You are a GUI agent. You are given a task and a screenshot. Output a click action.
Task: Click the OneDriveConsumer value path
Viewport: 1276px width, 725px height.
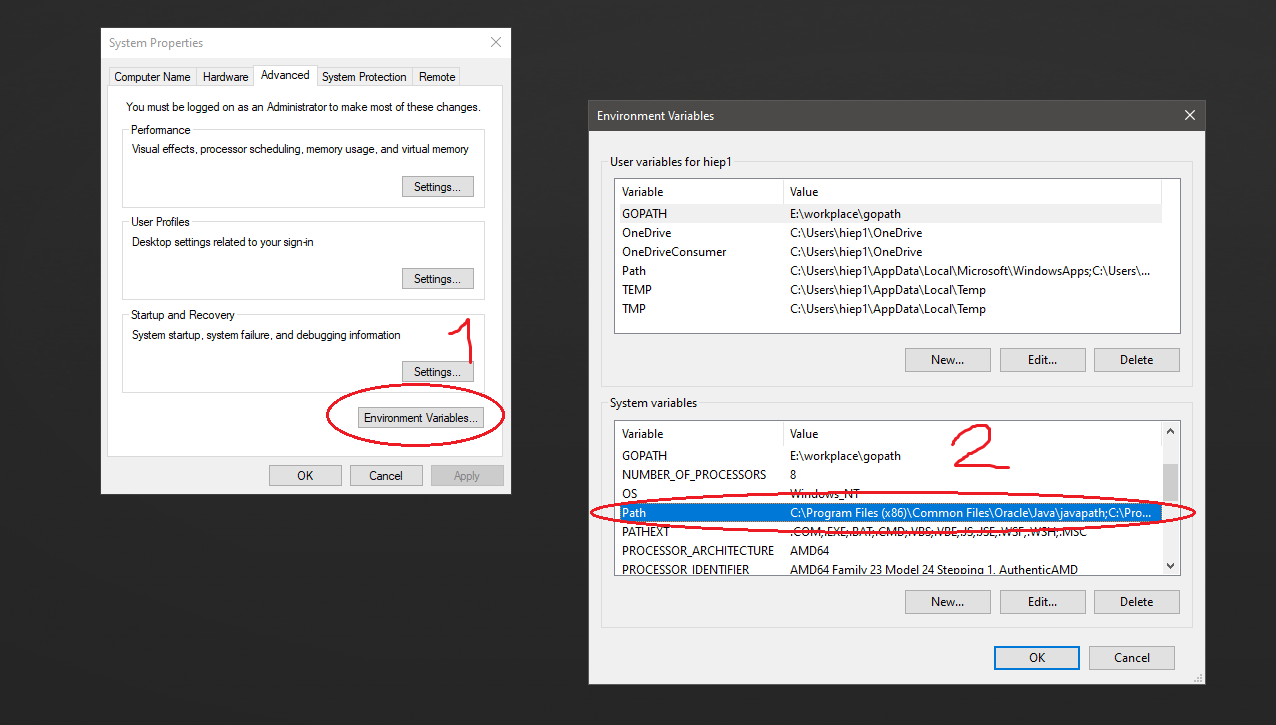(x=856, y=252)
